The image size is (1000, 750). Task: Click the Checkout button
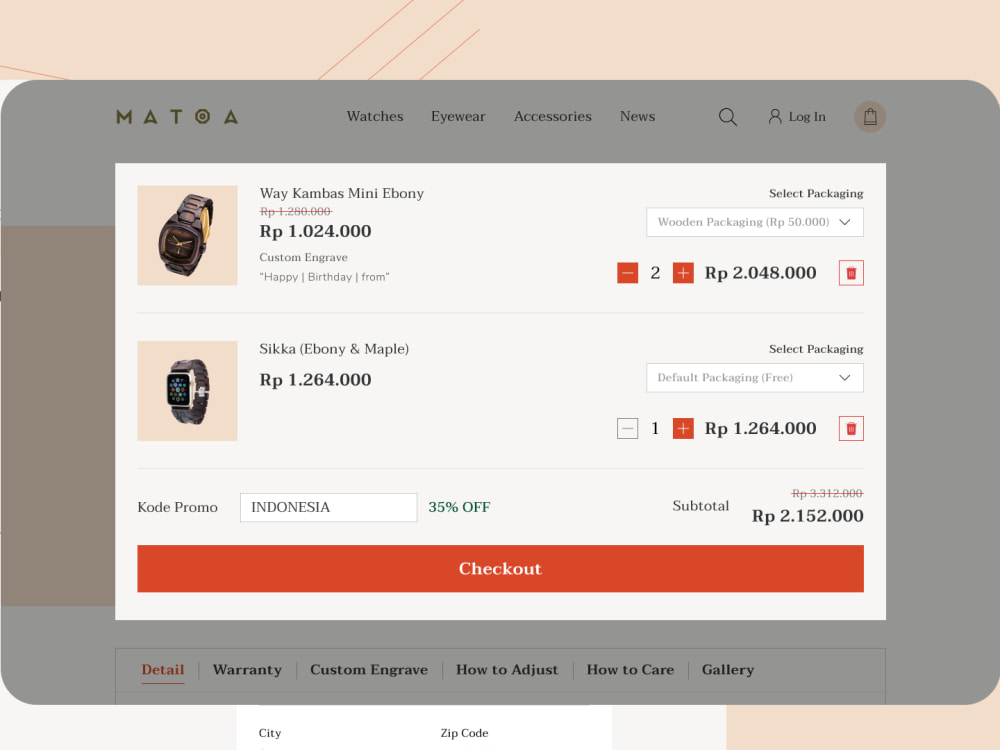(x=500, y=568)
